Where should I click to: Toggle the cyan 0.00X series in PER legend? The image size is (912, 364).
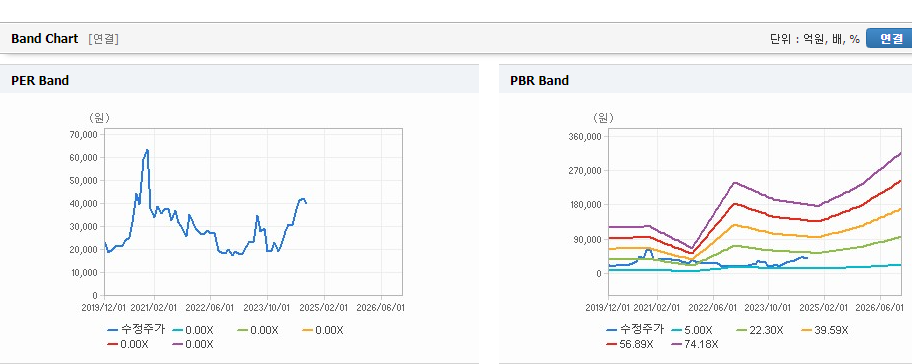(x=193, y=330)
